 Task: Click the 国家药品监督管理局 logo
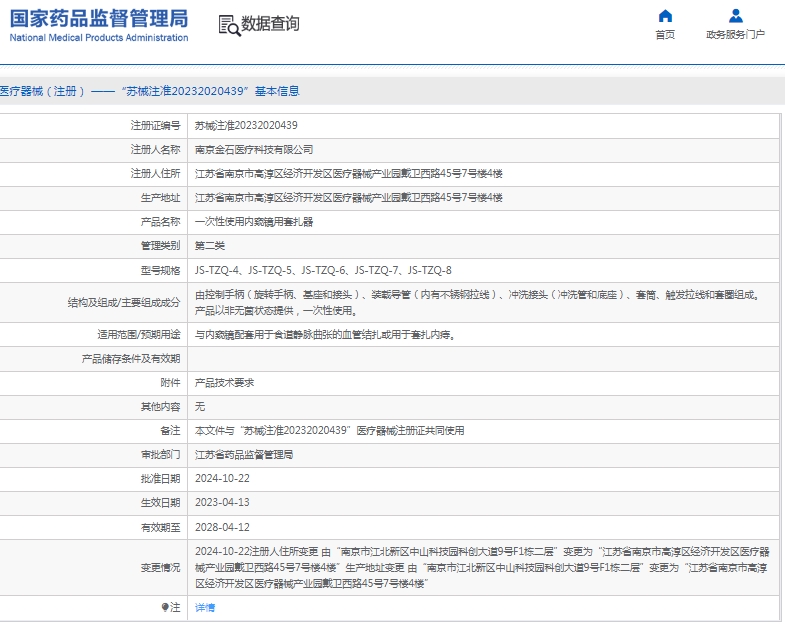click(x=99, y=19)
